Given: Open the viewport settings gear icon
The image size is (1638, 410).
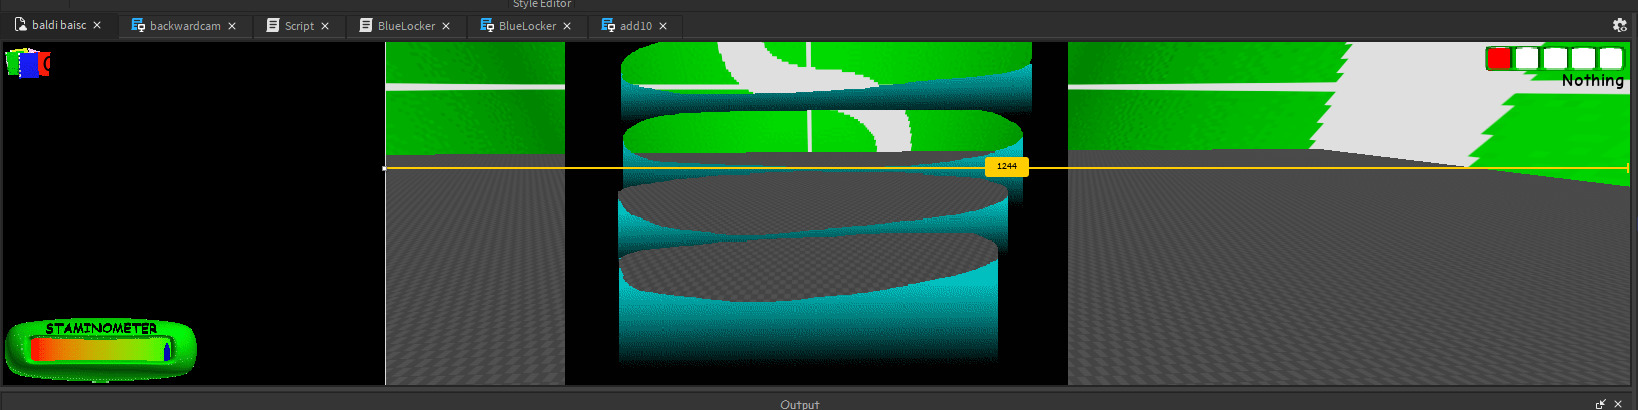Looking at the screenshot, I should (1620, 25).
